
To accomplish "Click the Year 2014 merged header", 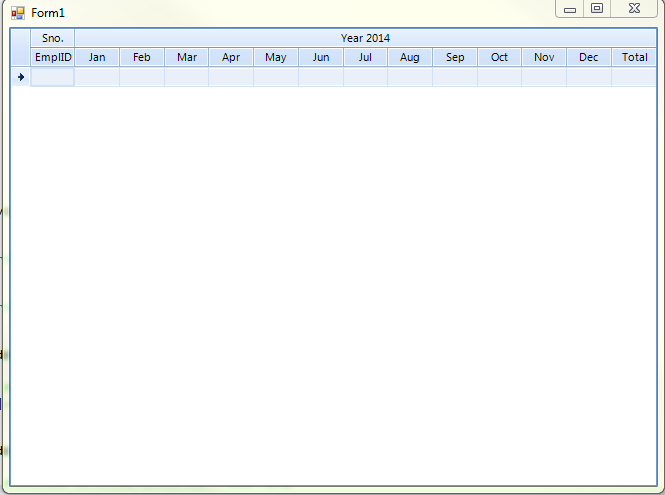I will tap(365, 38).
